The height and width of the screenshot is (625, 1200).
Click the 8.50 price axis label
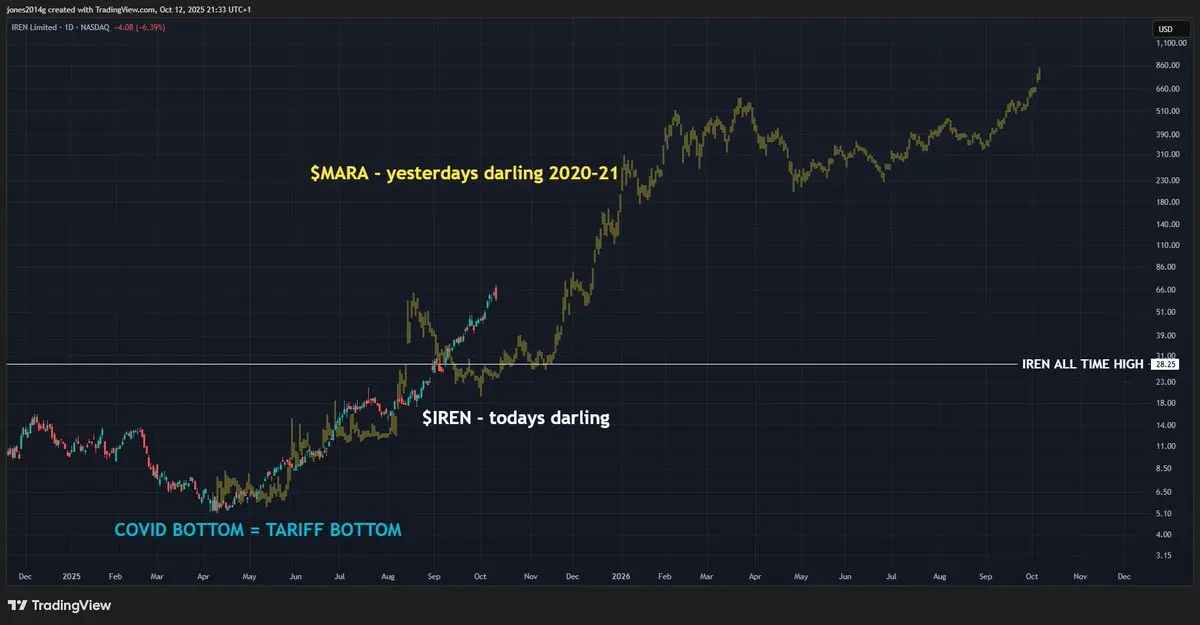(1164, 468)
